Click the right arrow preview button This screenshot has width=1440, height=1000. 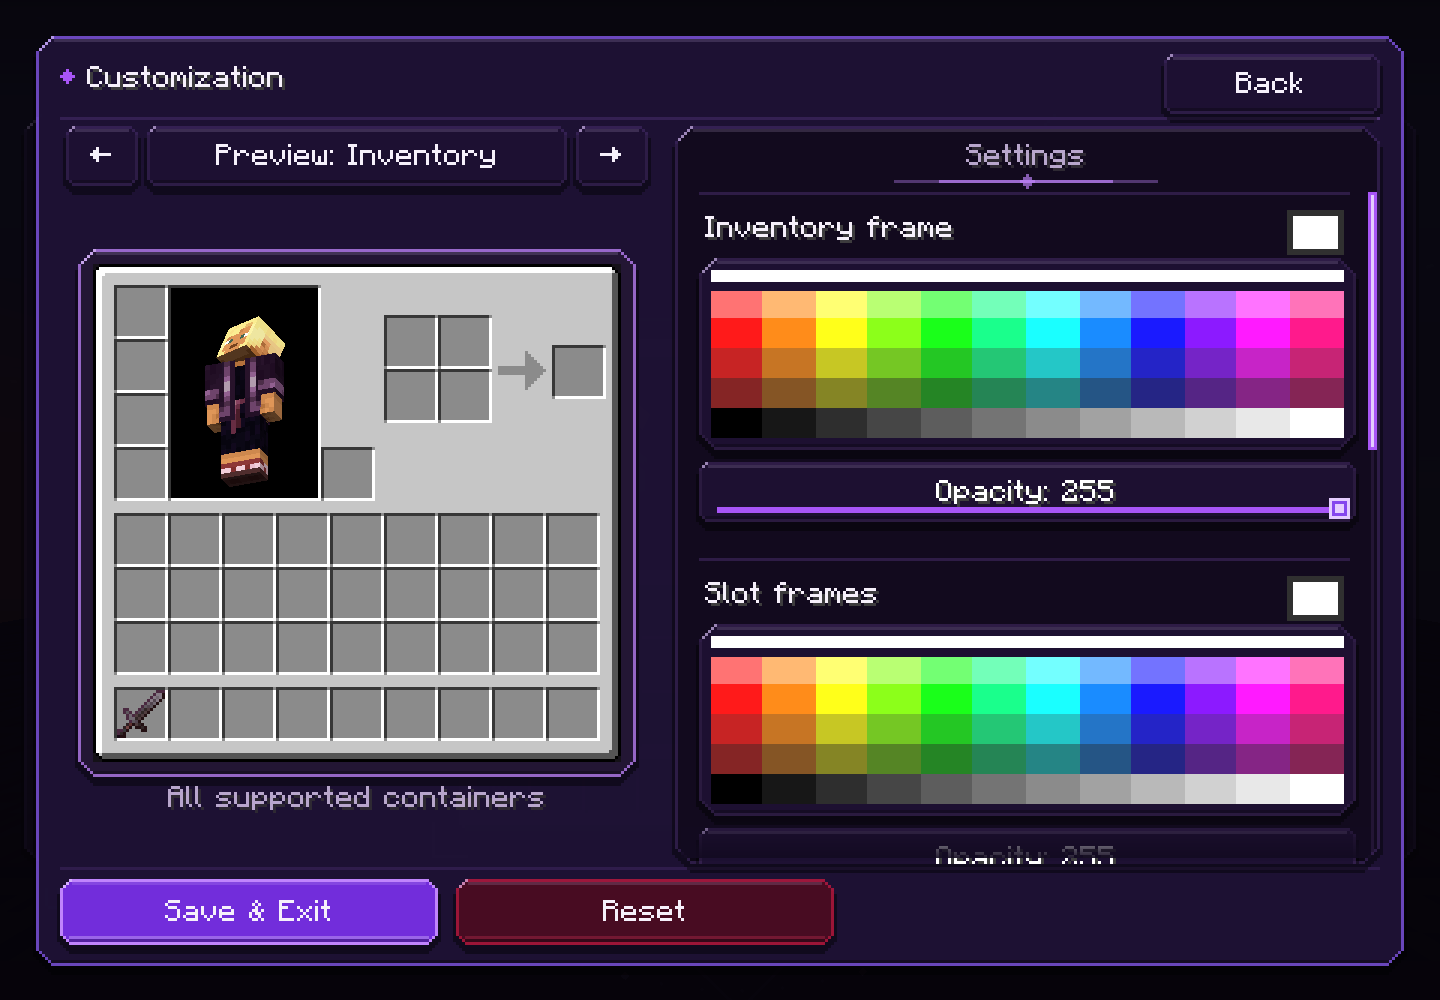click(611, 155)
